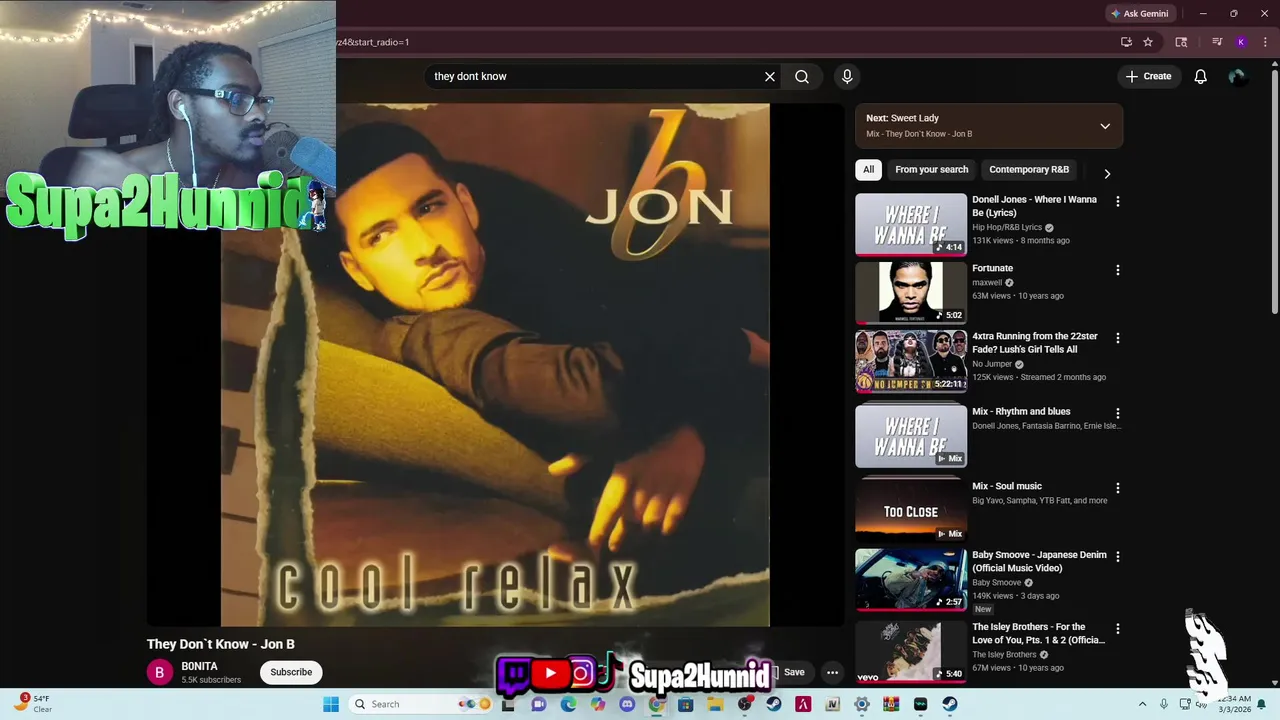The image size is (1280, 720).
Task: Open options for Mix - Rhythm and blues
Action: click(x=1117, y=413)
